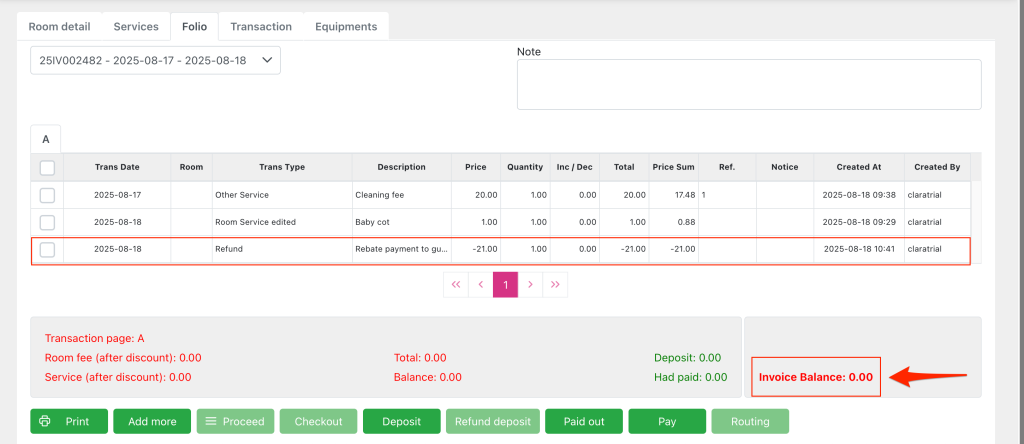Viewport: 1024px width, 444px height.
Task: Click into the Note text field
Action: (x=748, y=84)
